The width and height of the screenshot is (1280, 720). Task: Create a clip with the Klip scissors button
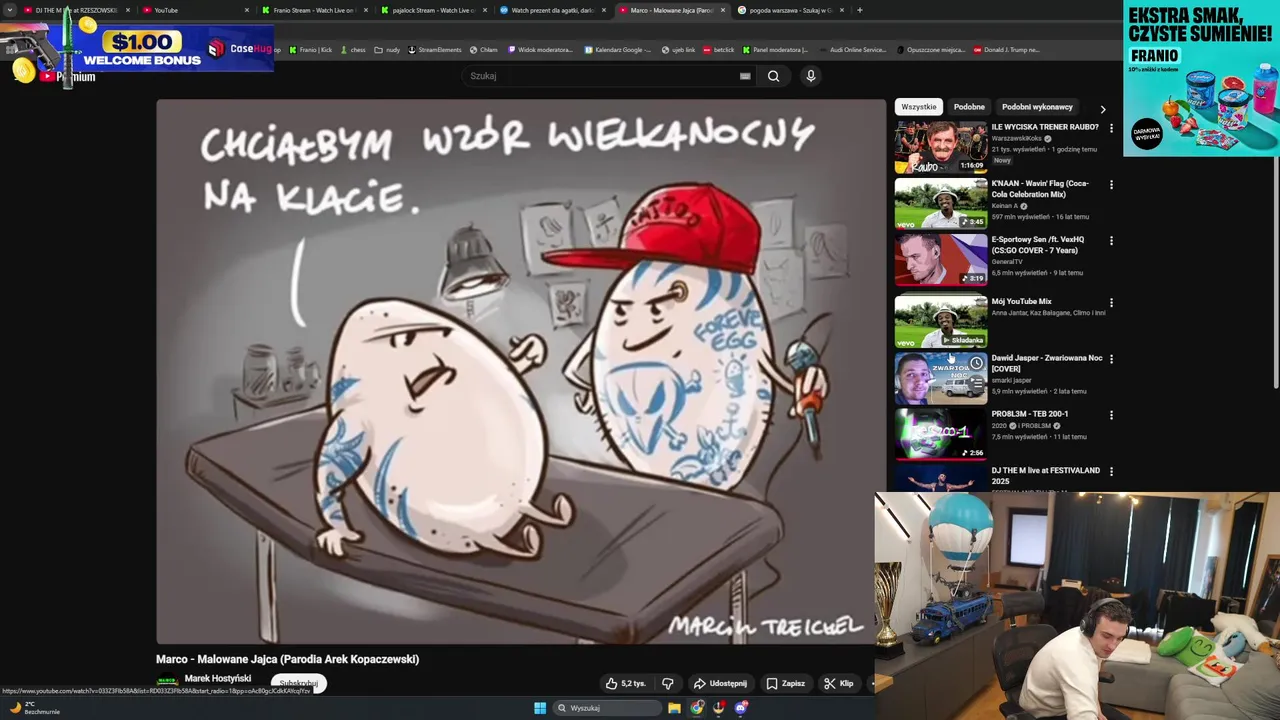[839, 684]
